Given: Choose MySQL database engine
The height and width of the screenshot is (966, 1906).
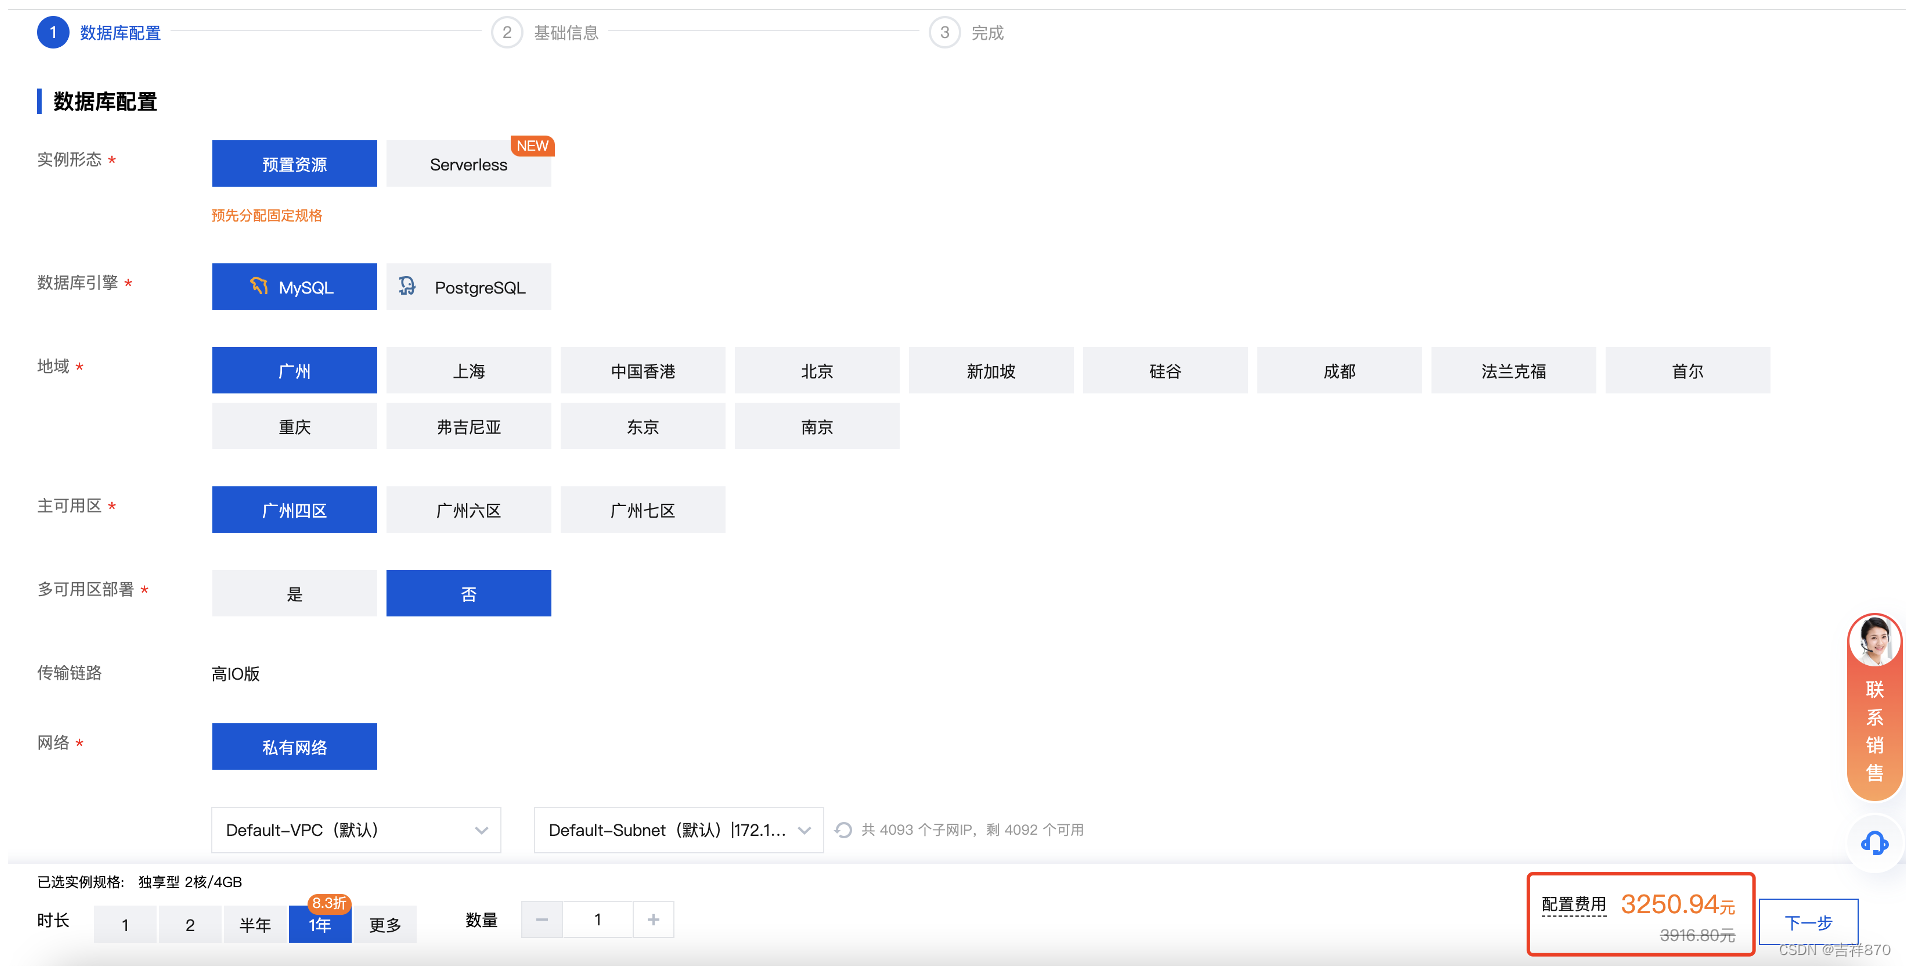Looking at the screenshot, I should [x=294, y=287].
